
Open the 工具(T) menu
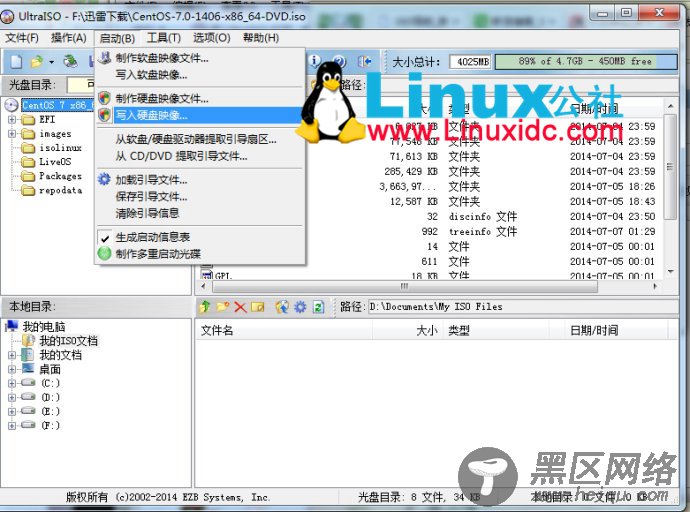[x=164, y=38]
